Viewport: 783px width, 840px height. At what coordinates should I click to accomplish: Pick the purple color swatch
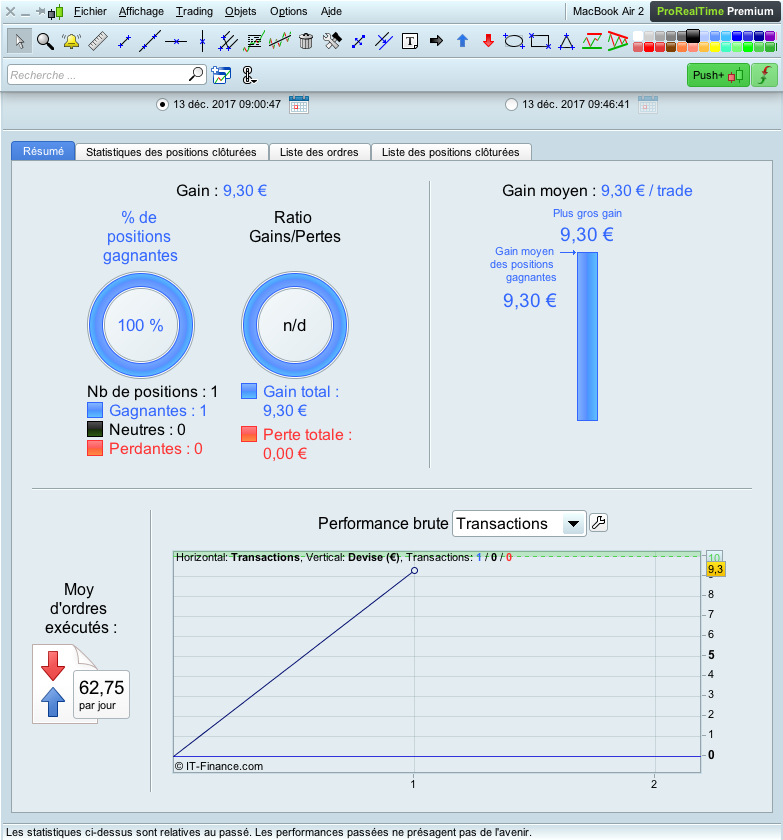coord(770,36)
